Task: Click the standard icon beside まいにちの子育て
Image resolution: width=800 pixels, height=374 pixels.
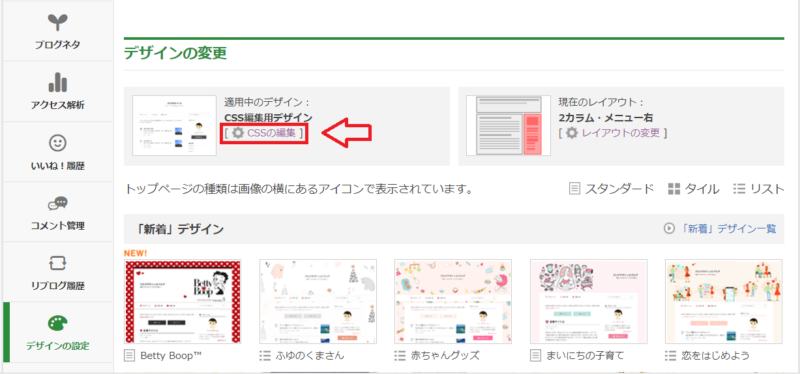Action: pos(536,355)
